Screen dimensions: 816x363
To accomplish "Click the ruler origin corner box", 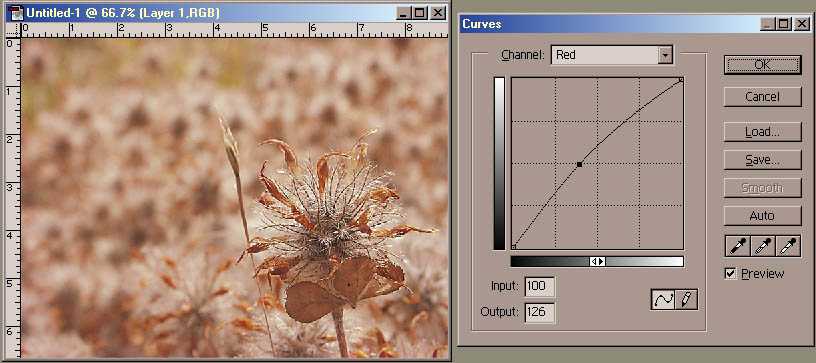I will (x=12, y=30).
